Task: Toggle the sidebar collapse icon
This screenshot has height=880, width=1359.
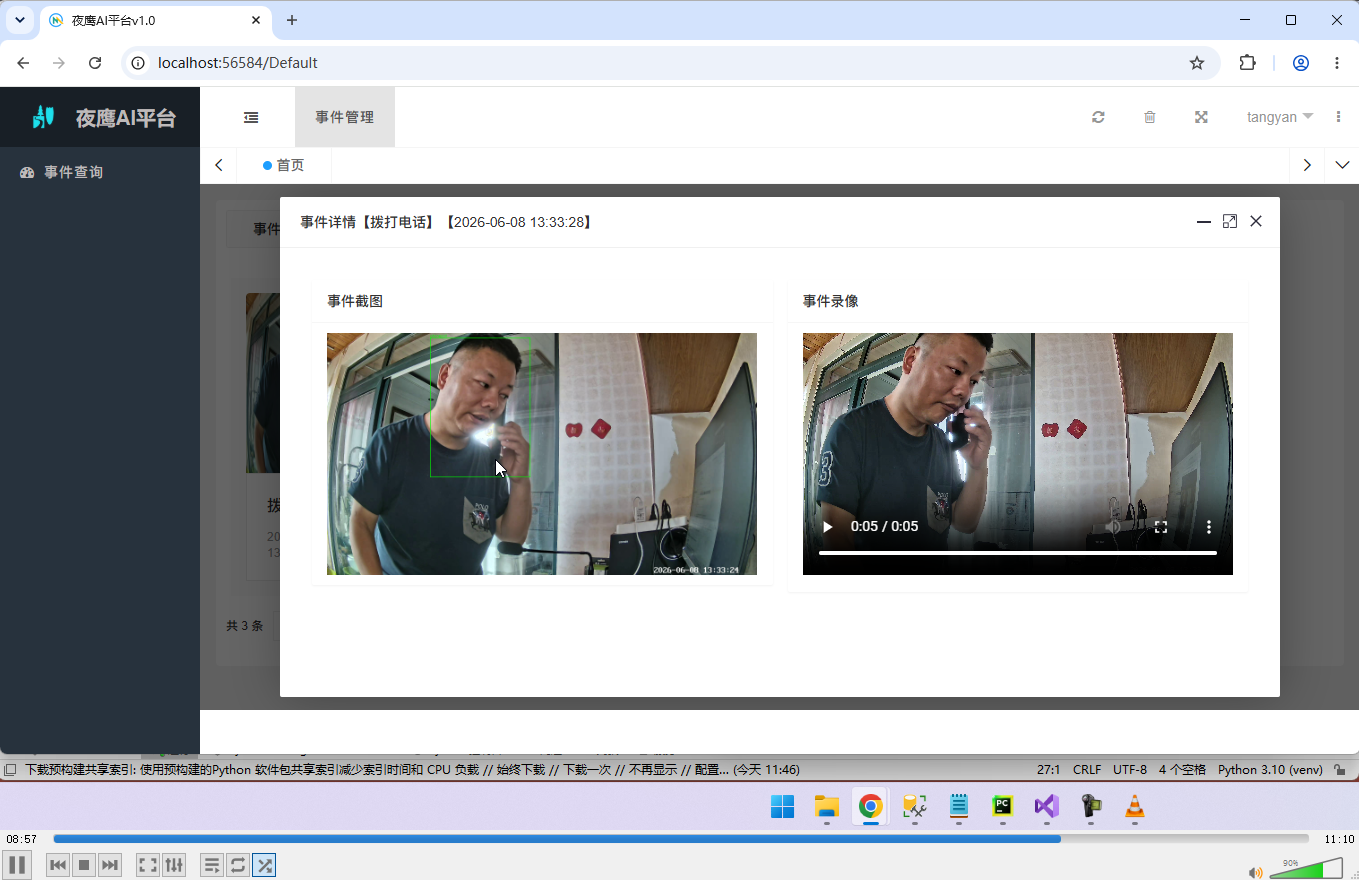Action: click(251, 117)
